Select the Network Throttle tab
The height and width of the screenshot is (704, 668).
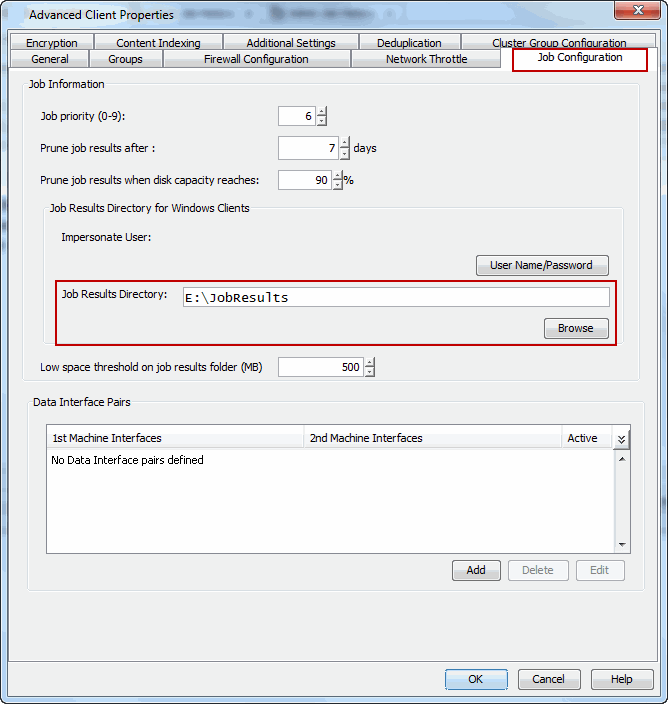click(426, 59)
